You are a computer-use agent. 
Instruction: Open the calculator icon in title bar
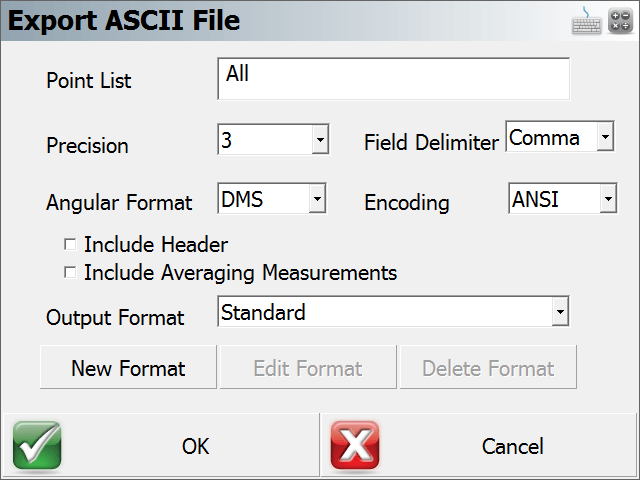click(x=620, y=20)
